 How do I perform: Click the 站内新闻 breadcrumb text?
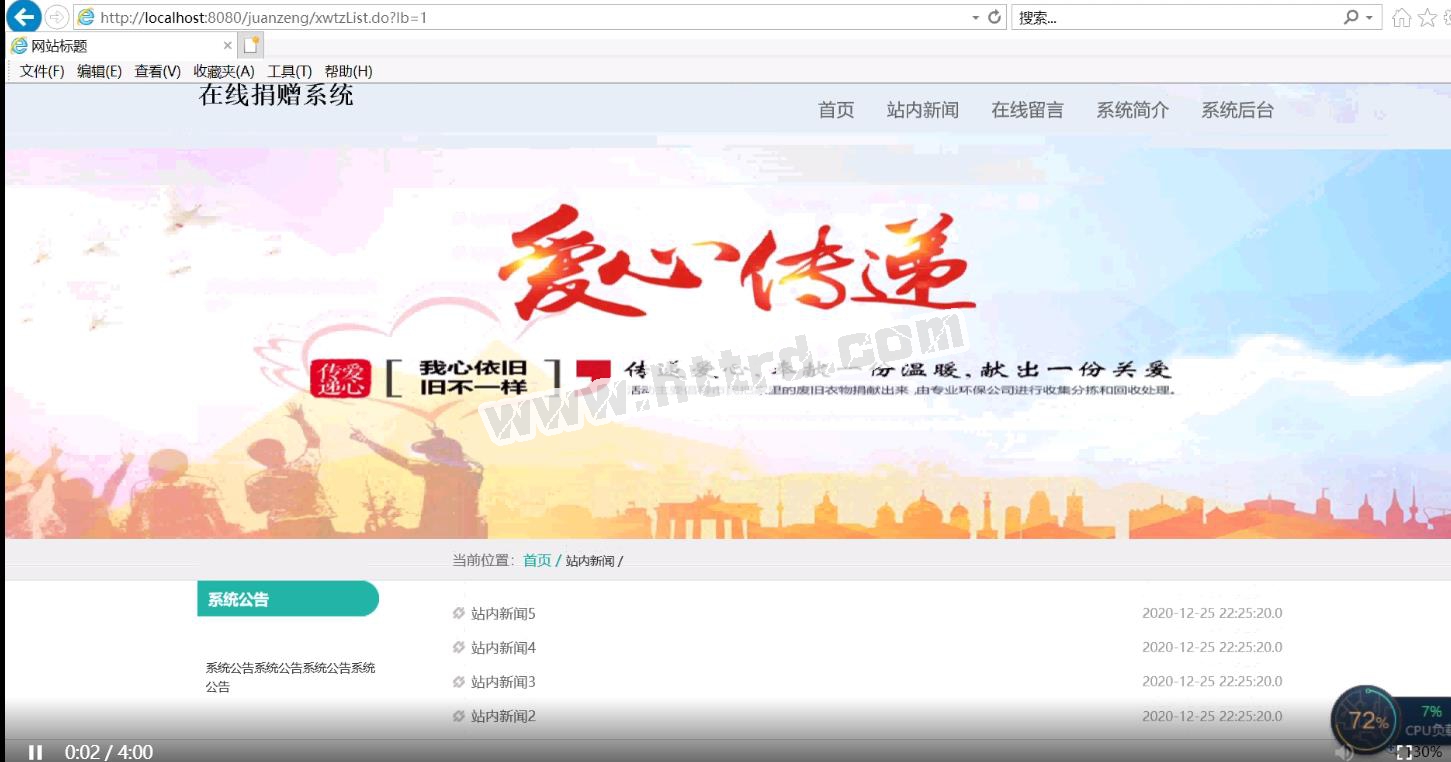590,561
